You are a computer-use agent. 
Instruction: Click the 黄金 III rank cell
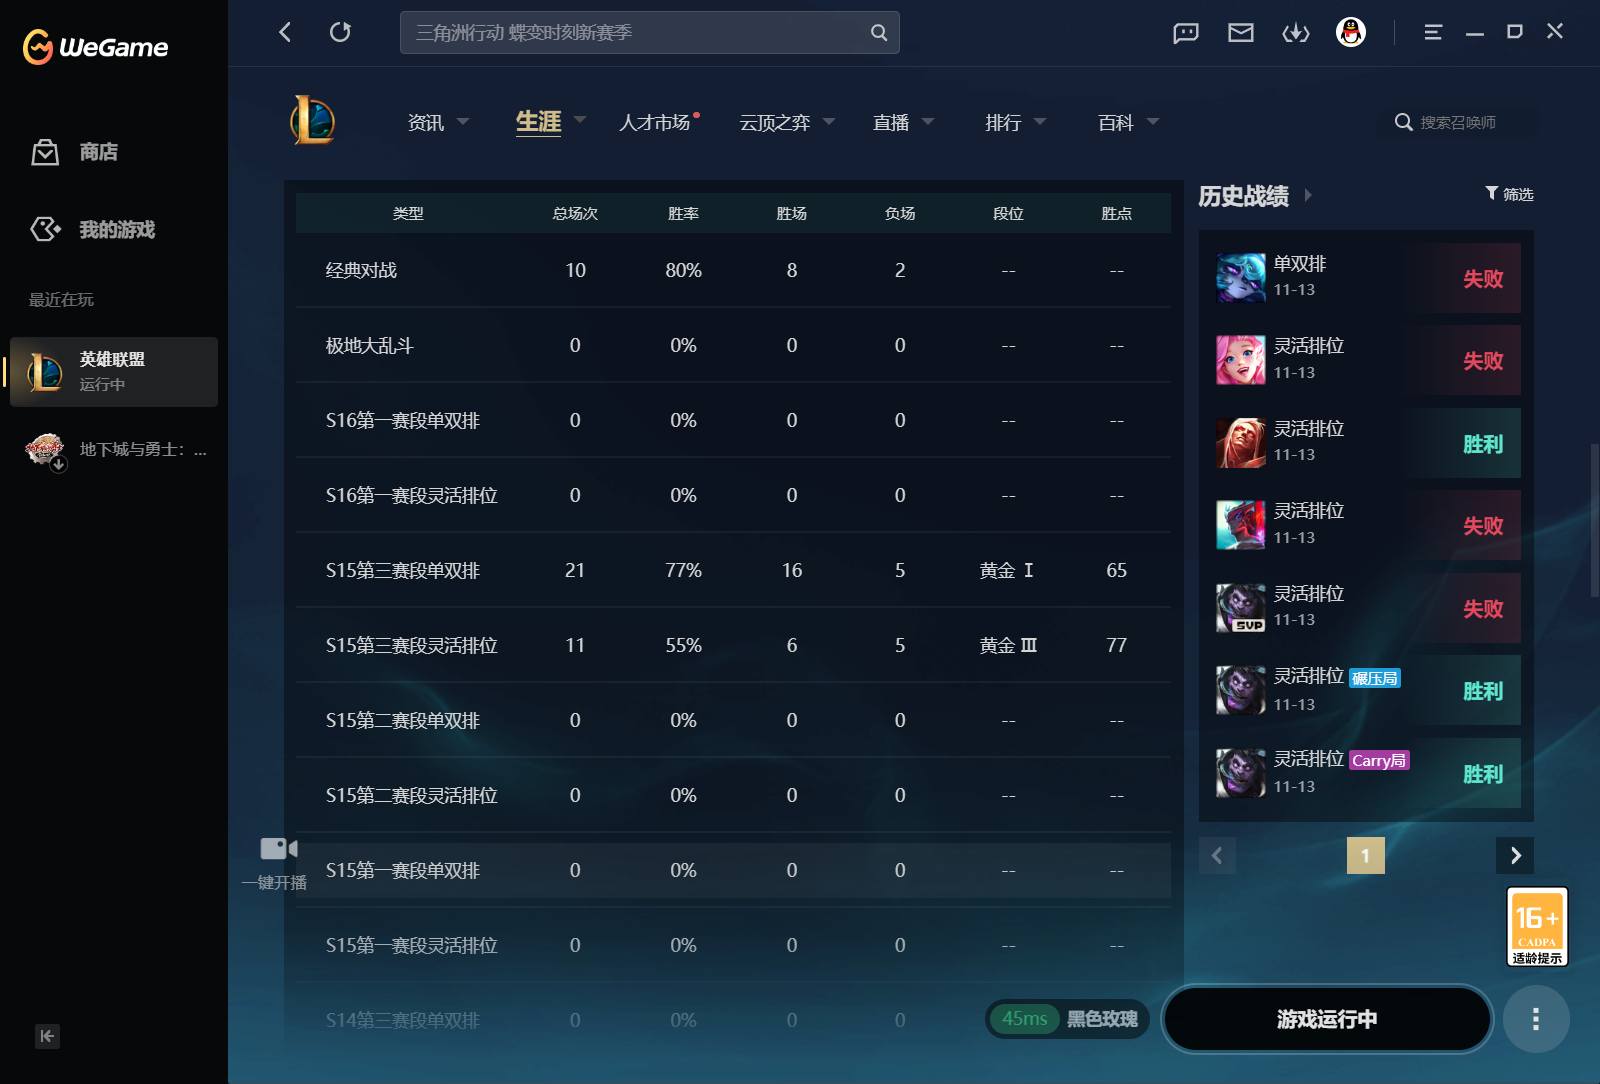coord(1008,645)
